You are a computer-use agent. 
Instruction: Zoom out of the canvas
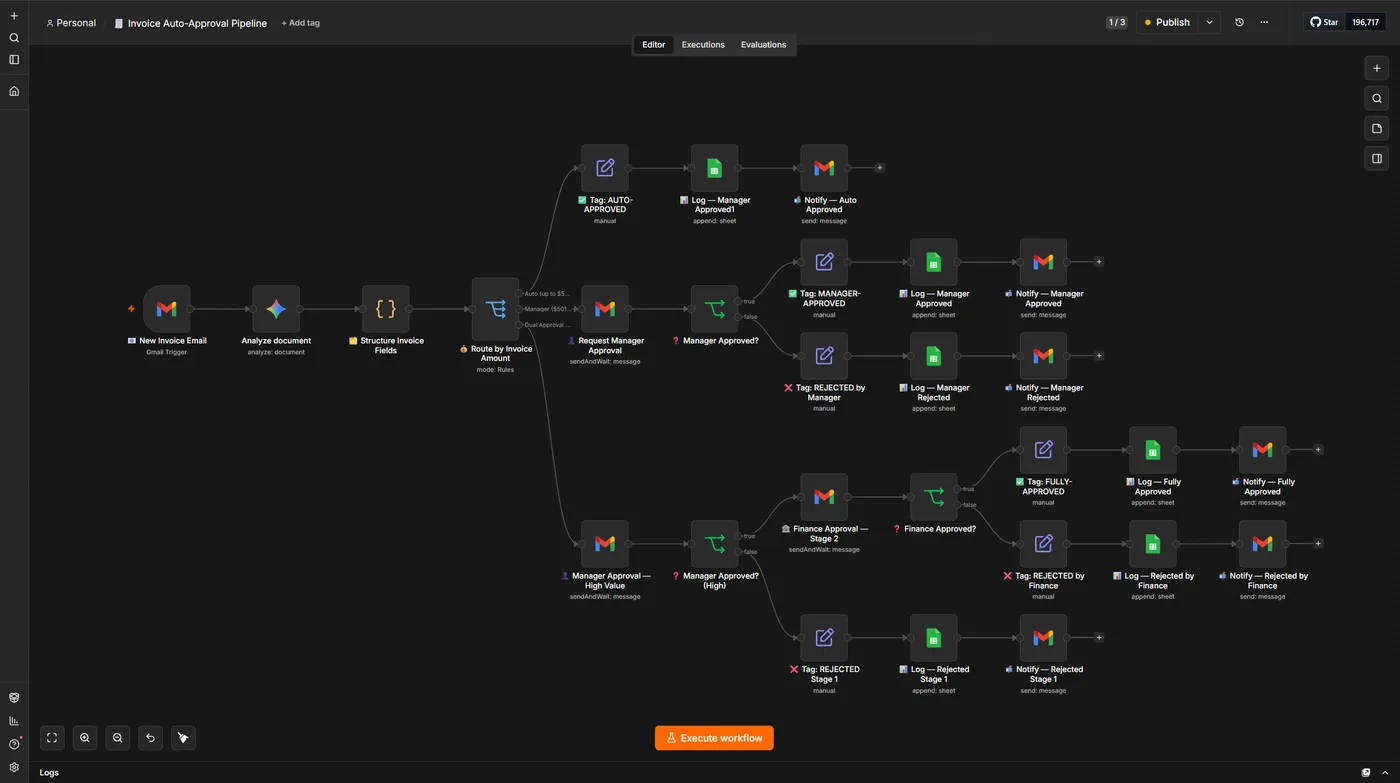click(118, 738)
